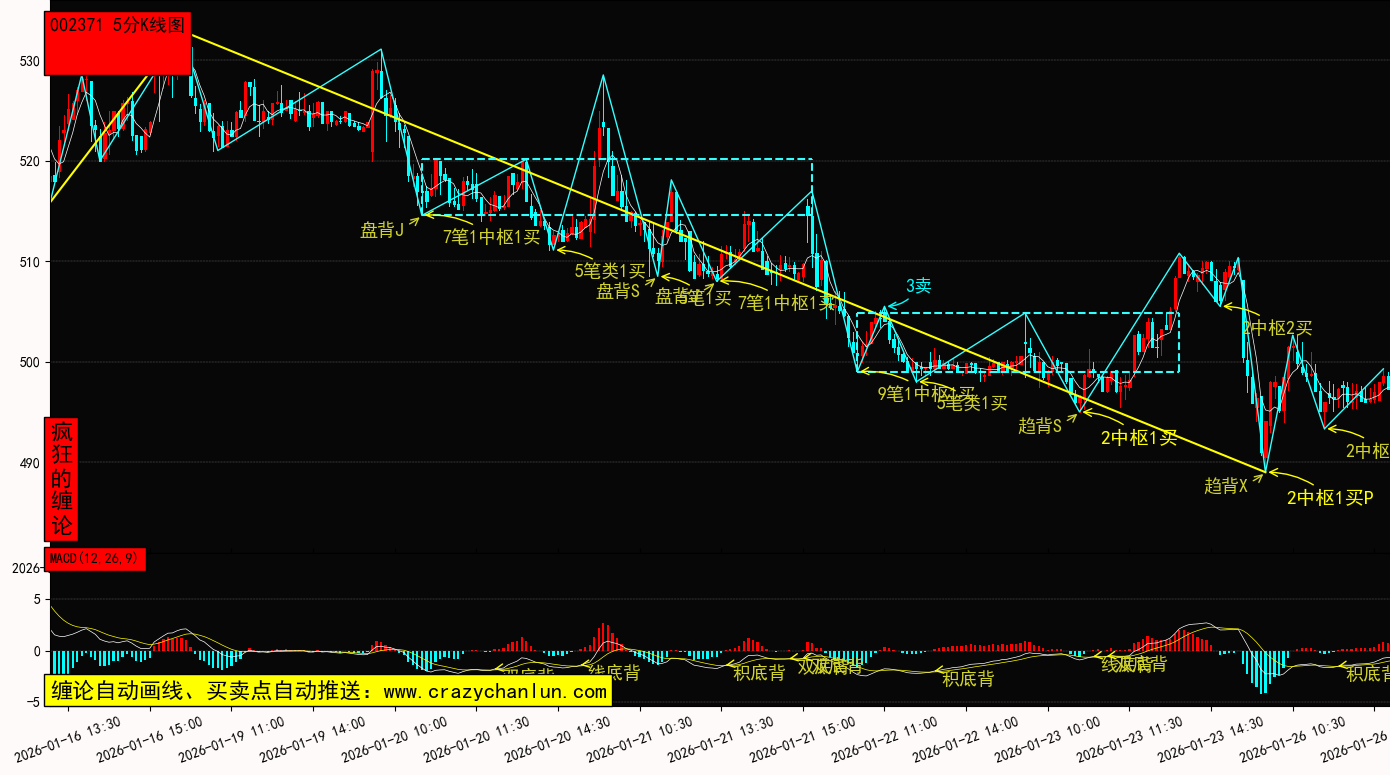The image size is (1390, 775).
Task: Click the MACD(12,26,9) indicator label
Action: tap(95, 558)
